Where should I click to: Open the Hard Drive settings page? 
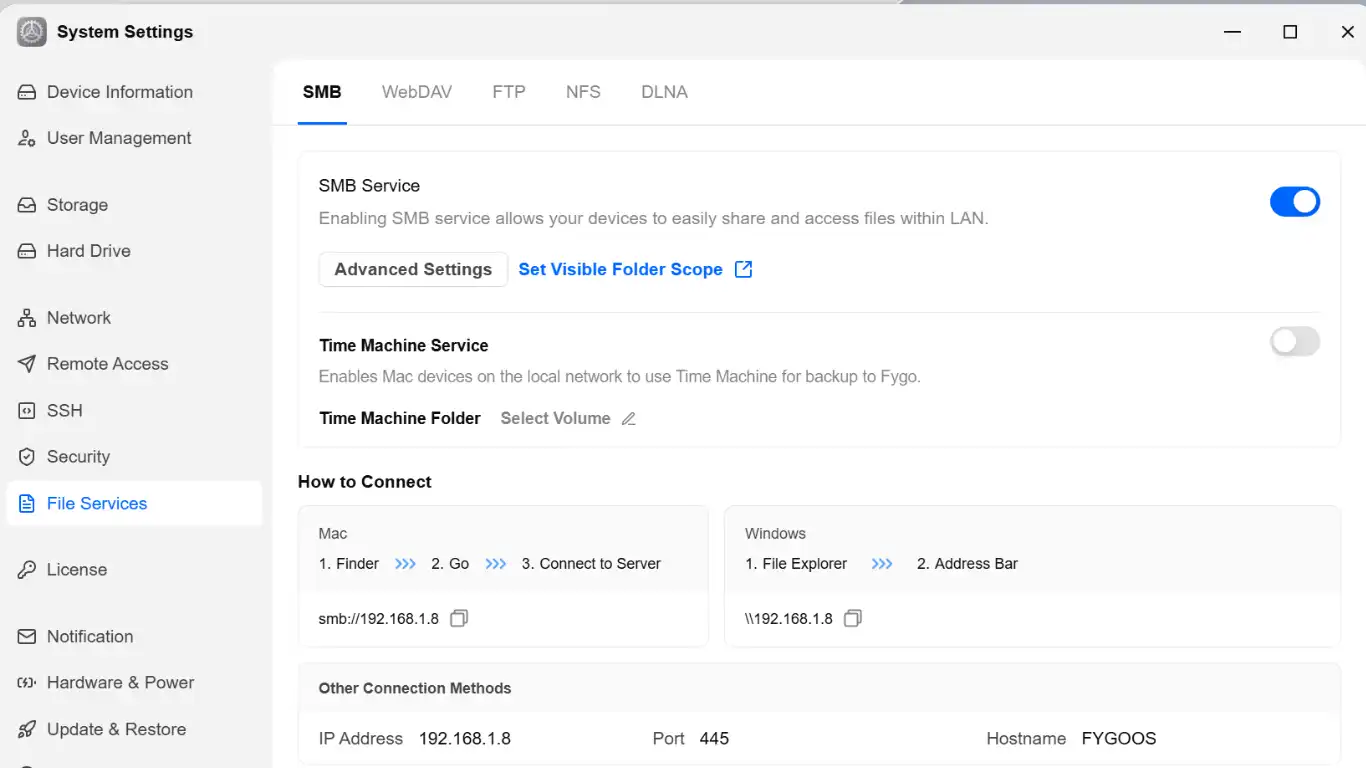[134, 251]
